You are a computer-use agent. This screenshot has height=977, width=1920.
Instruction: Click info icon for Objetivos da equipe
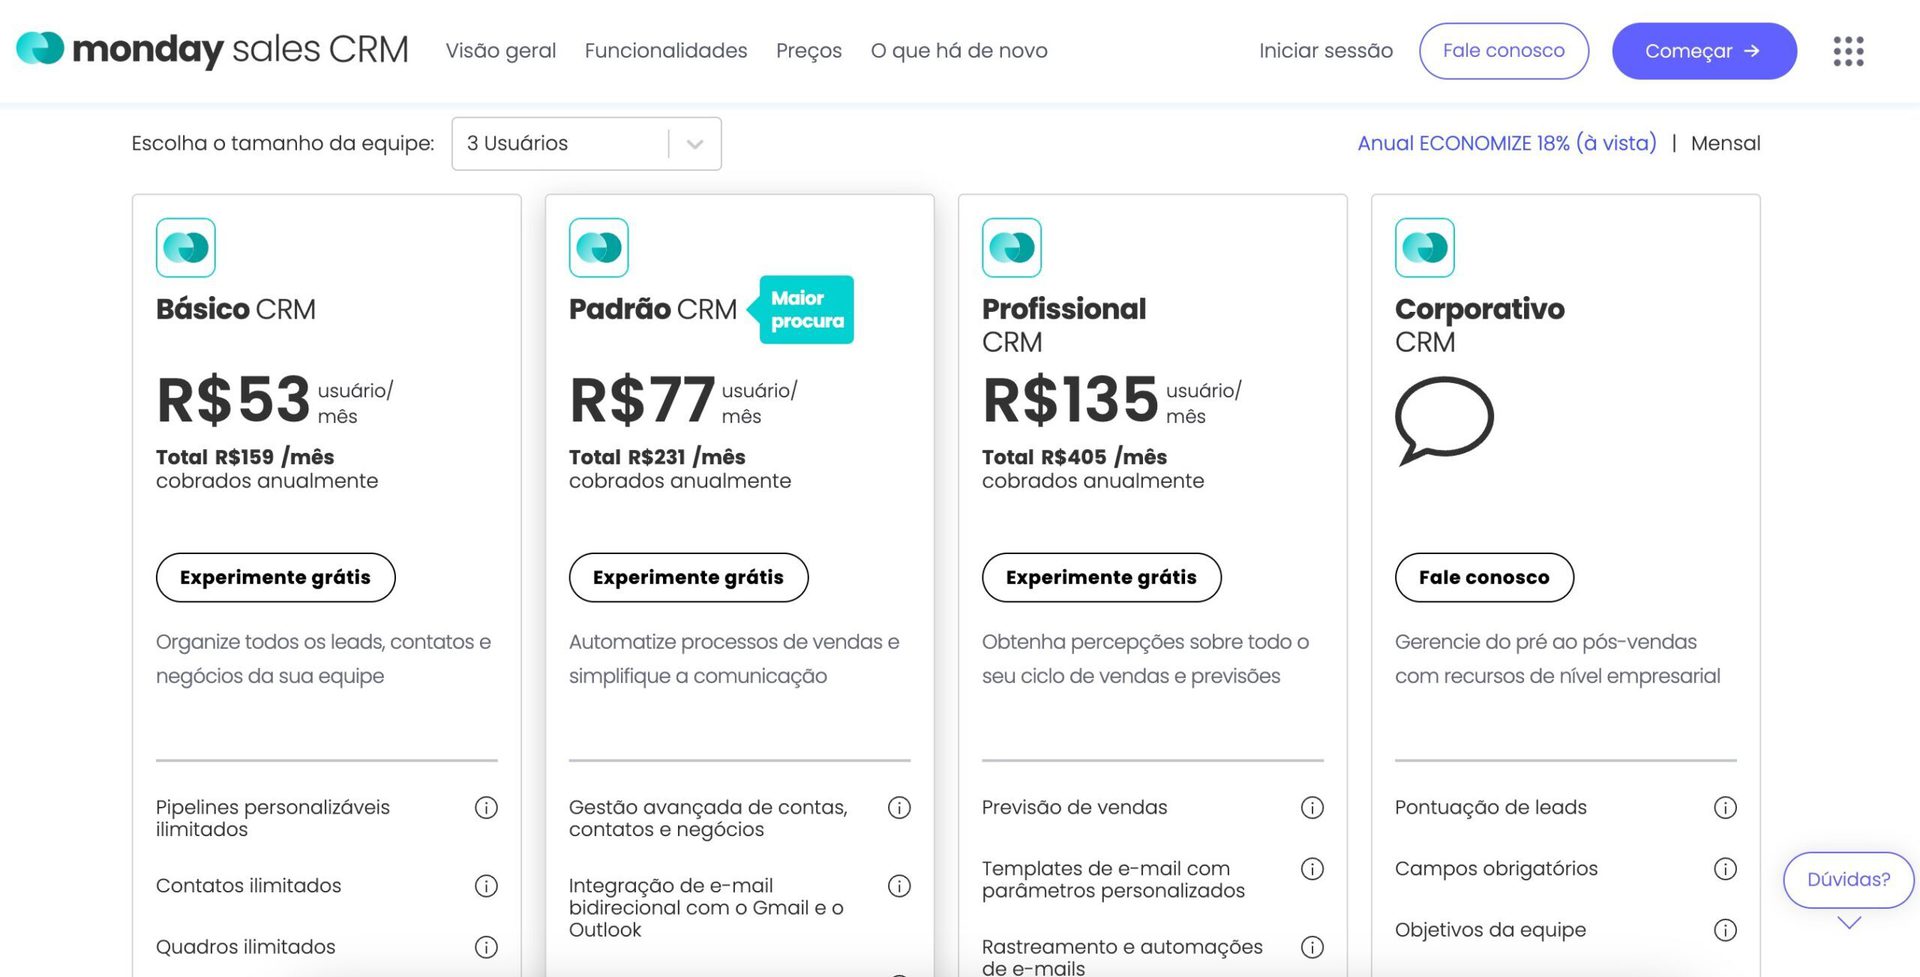pyautogui.click(x=1725, y=930)
